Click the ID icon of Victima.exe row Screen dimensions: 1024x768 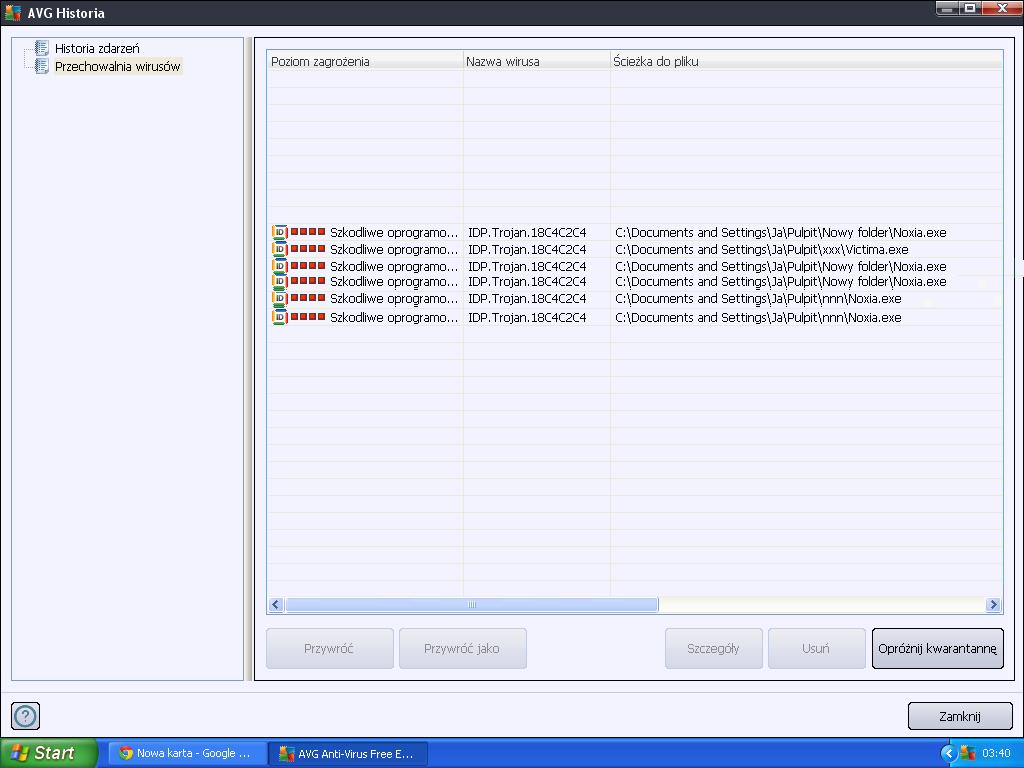[280, 249]
